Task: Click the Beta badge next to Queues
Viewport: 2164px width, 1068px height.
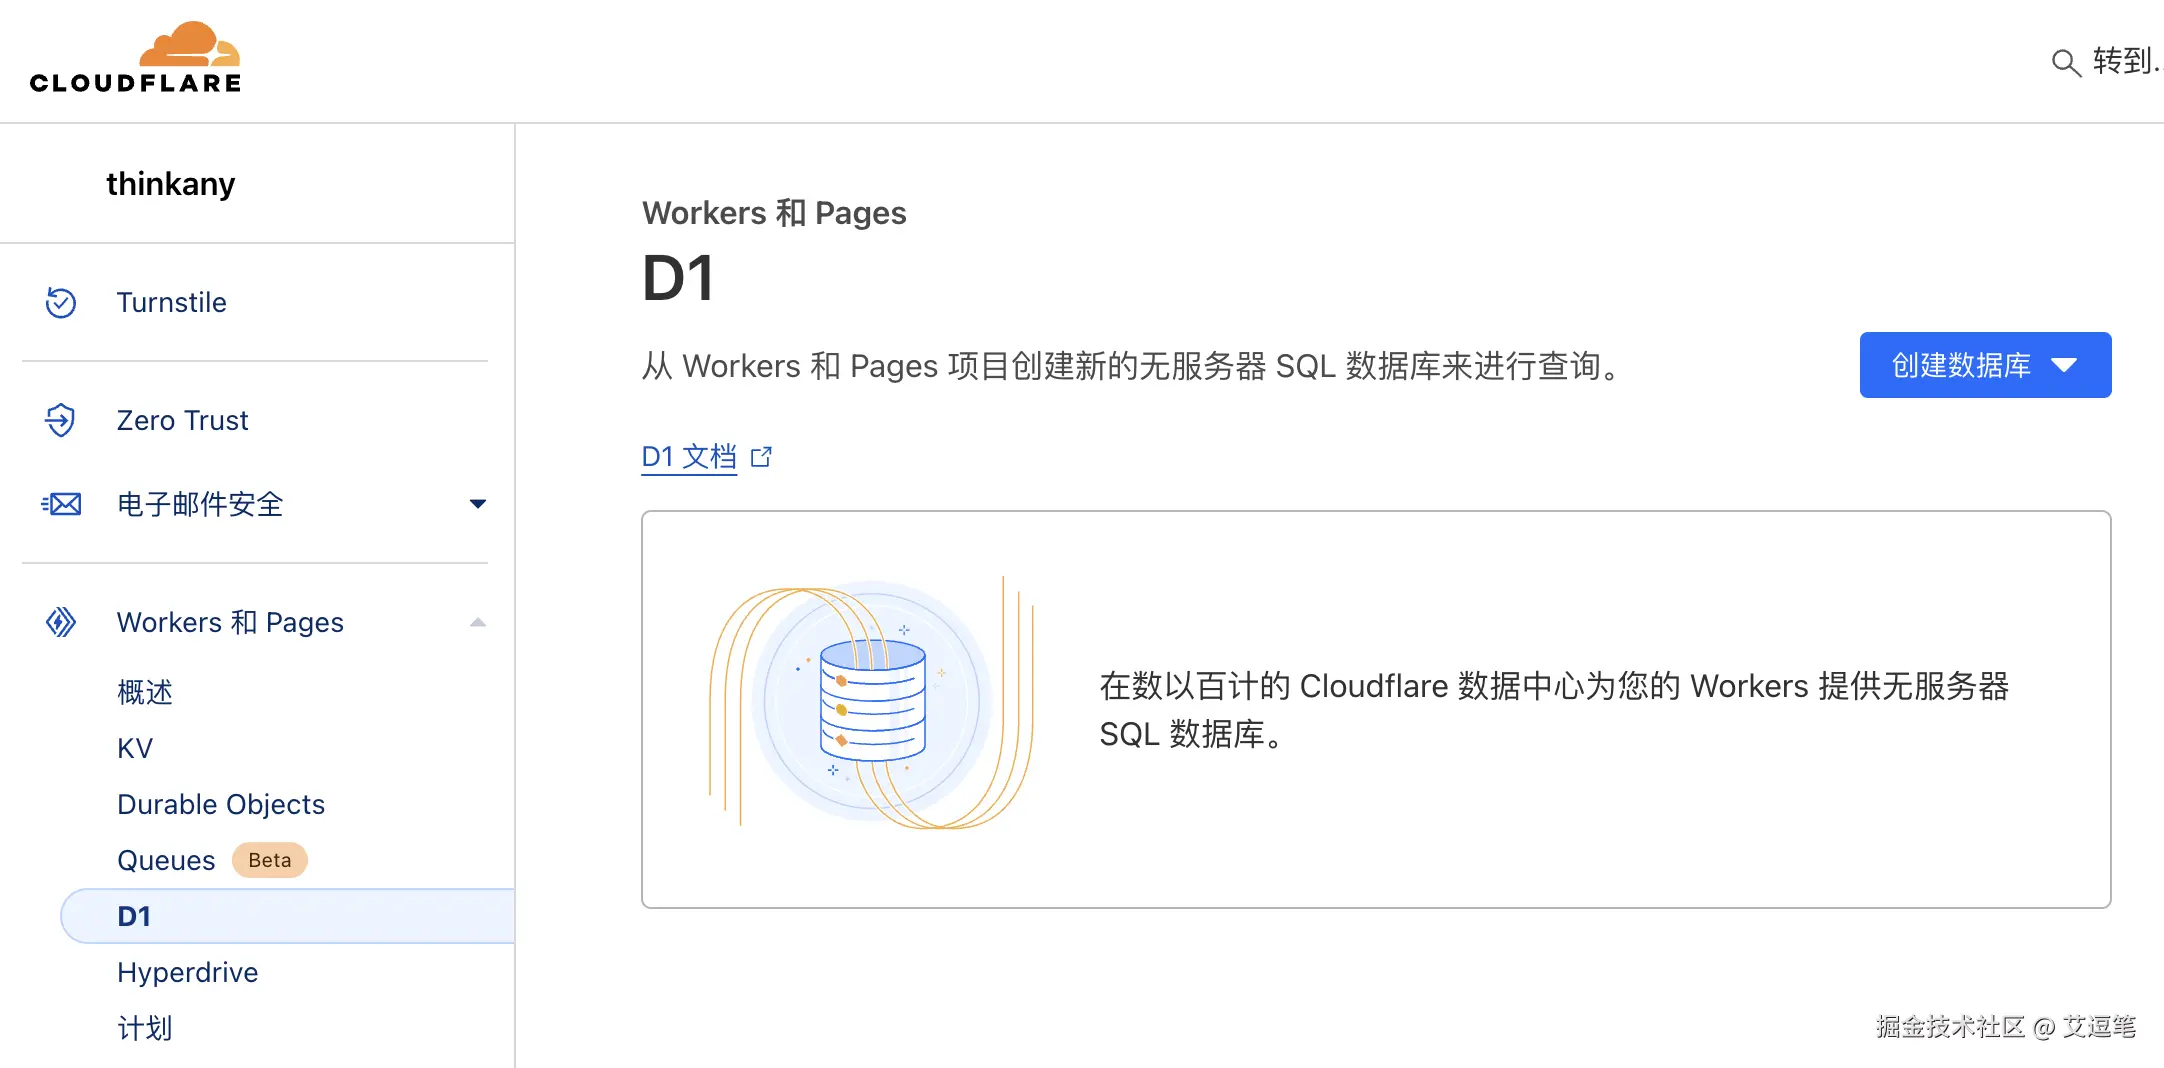Action: [270, 860]
